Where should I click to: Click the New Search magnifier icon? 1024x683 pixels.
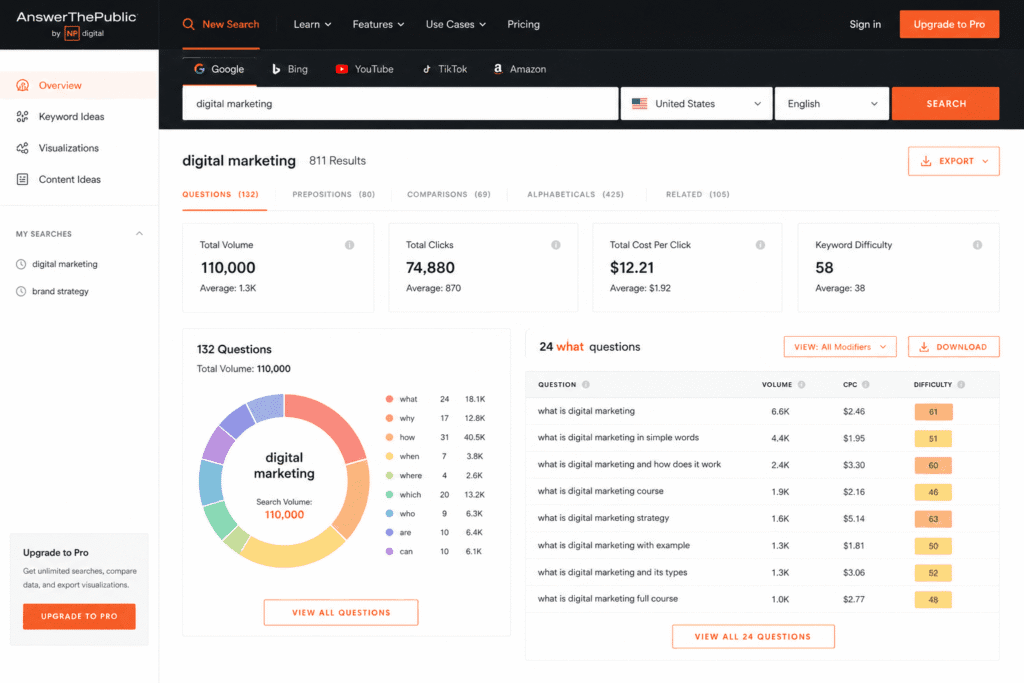point(189,24)
